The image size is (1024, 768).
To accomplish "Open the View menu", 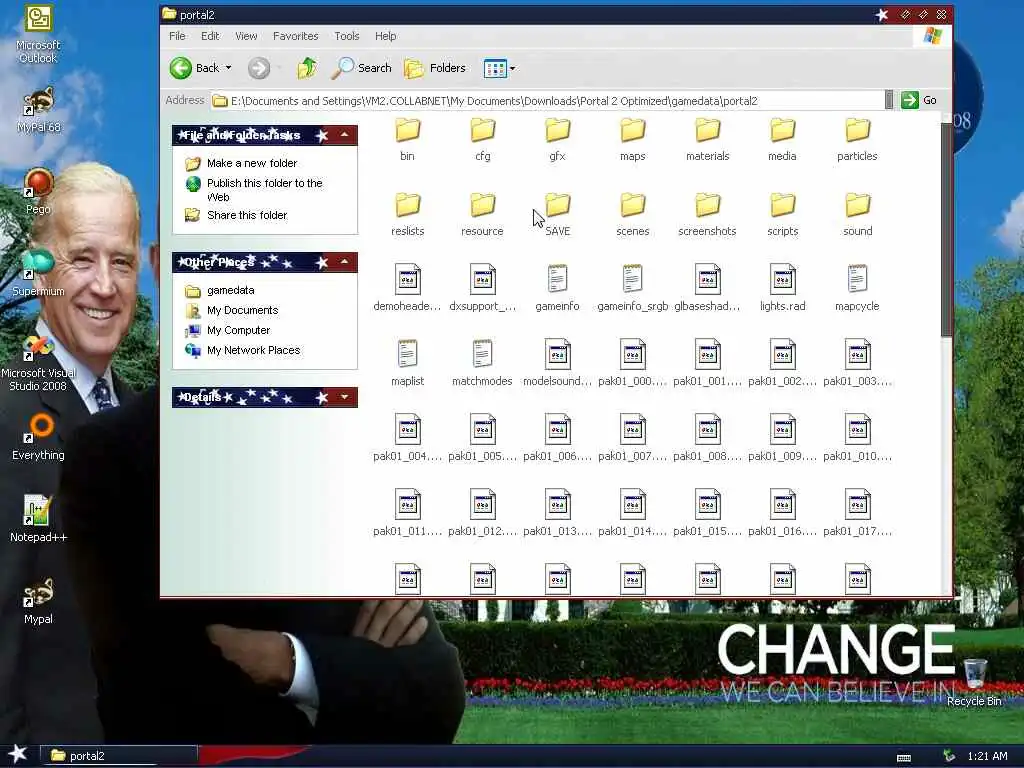I will tap(246, 36).
